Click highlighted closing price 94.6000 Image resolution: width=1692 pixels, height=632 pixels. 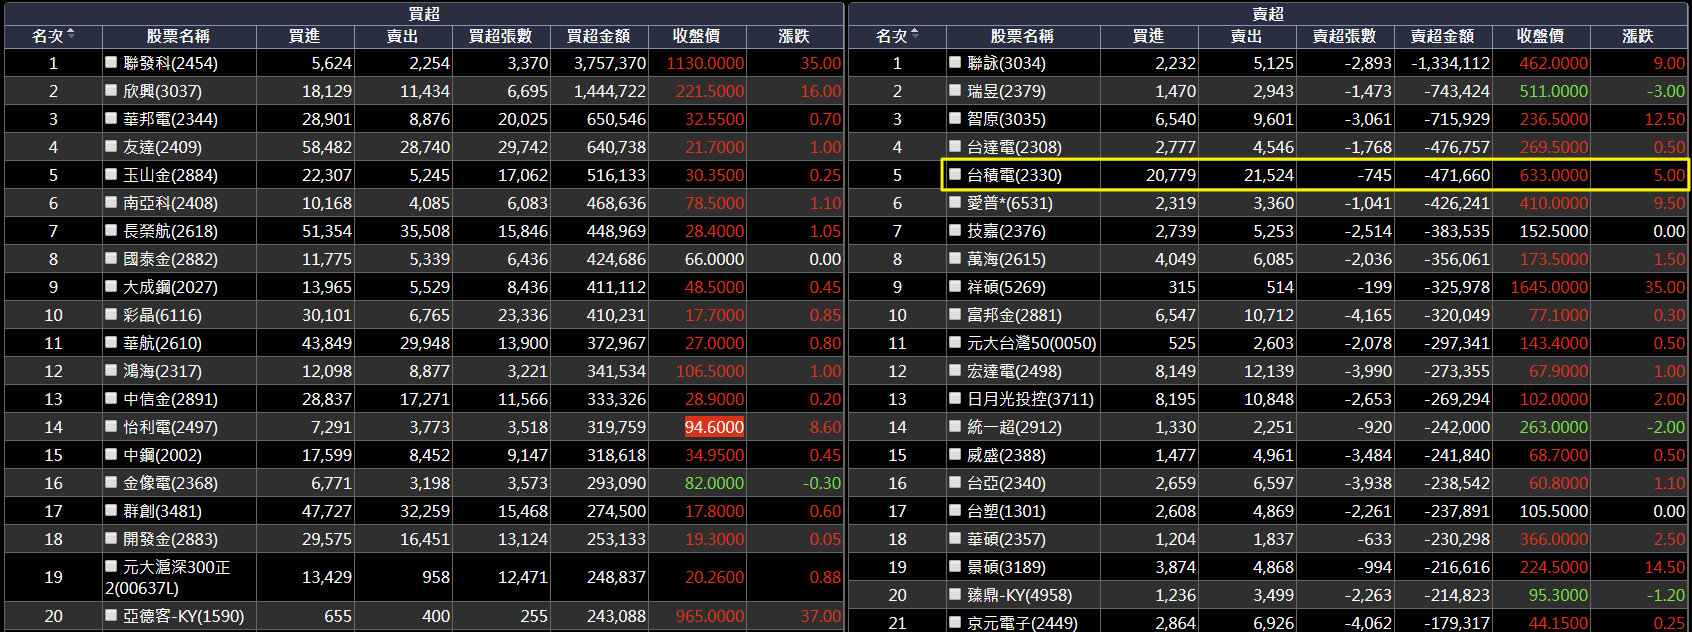[x=714, y=427]
